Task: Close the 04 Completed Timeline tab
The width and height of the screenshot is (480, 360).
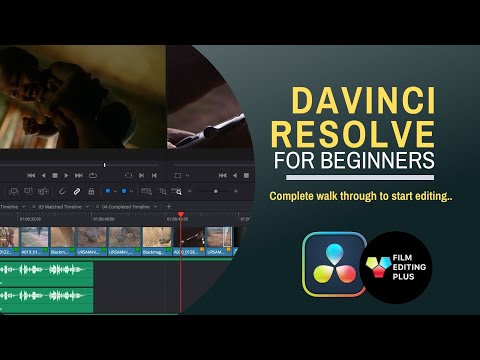Action: [x=97, y=207]
